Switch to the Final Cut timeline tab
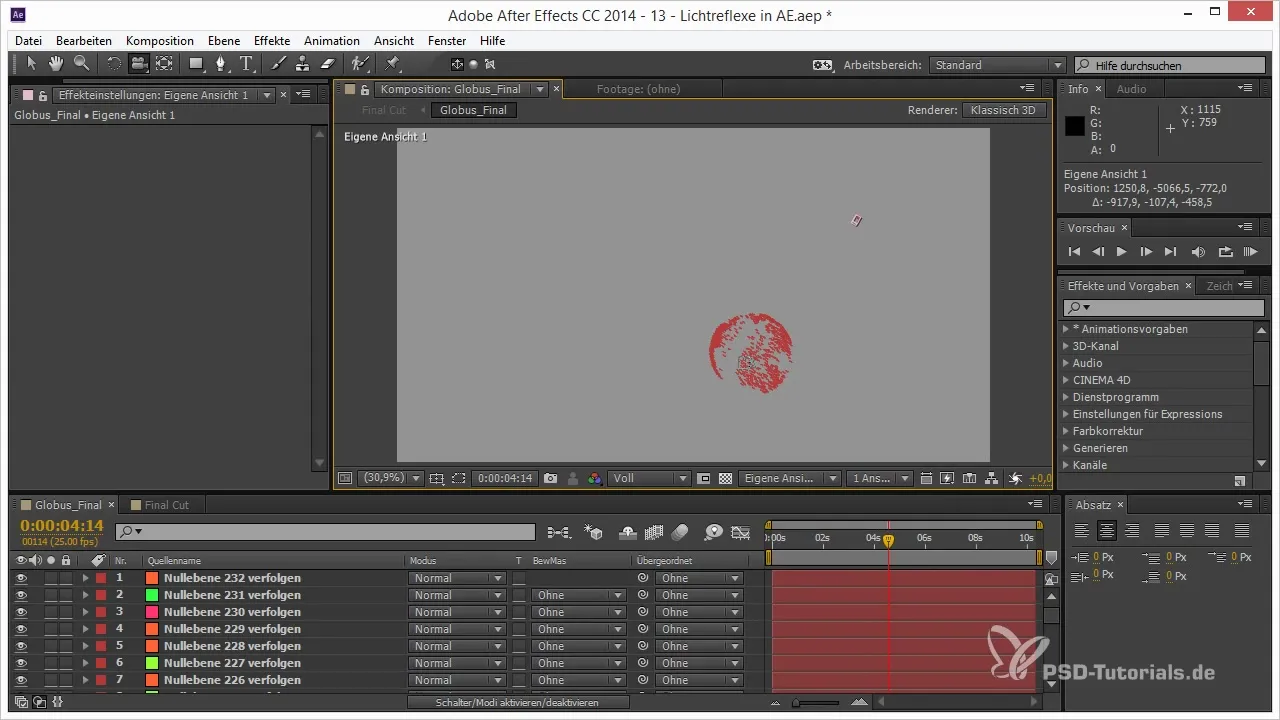 pyautogui.click(x=166, y=505)
